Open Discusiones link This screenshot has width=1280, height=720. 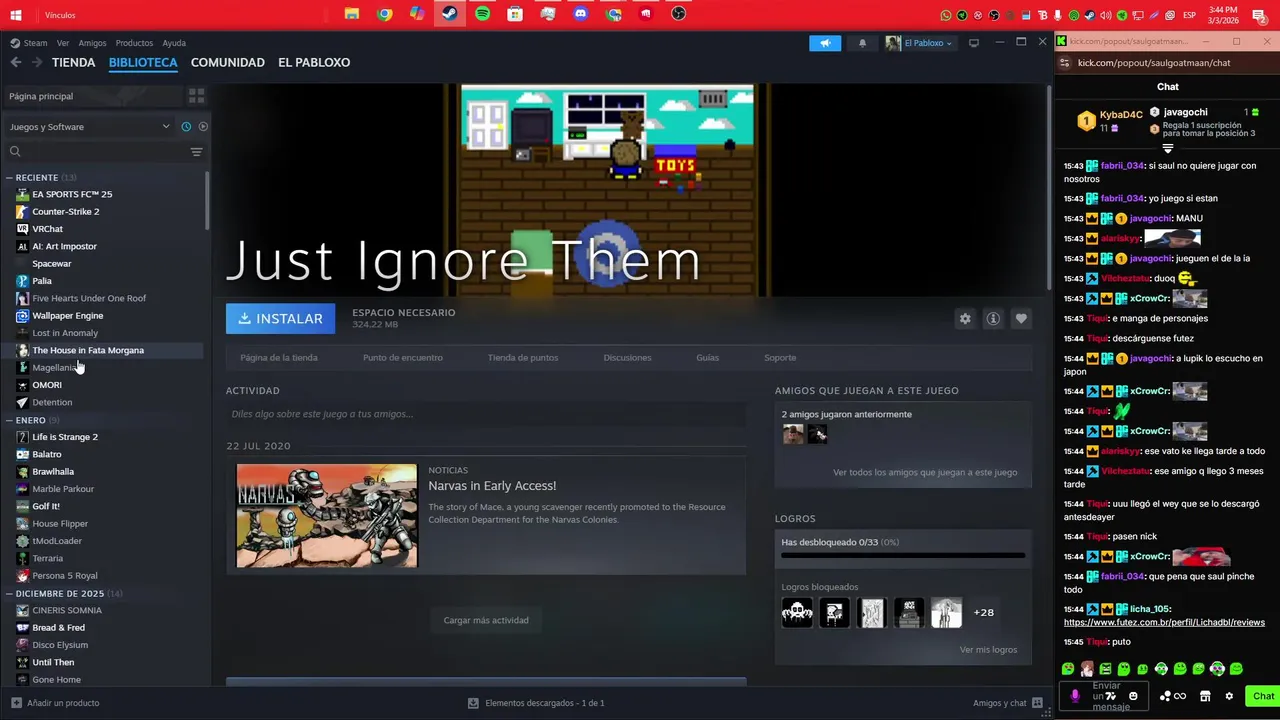pos(628,358)
